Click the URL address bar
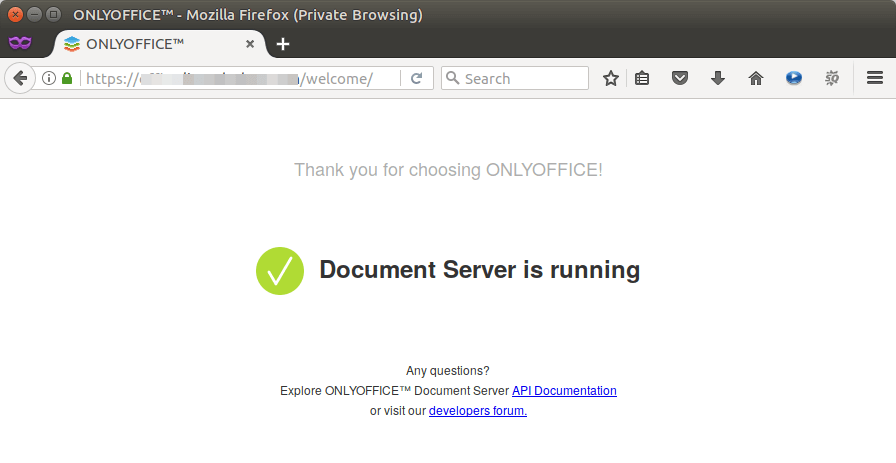Screen dimensions: 896x463 [240, 78]
